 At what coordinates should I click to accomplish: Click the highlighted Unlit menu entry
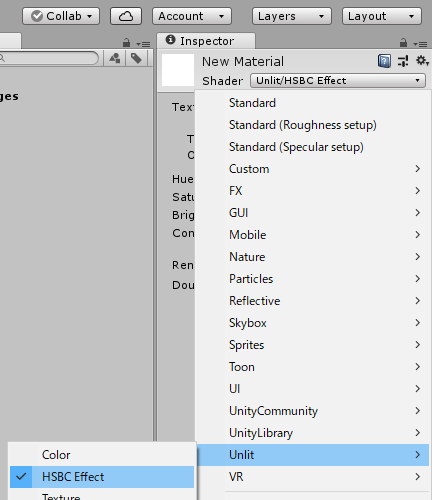[312, 455]
